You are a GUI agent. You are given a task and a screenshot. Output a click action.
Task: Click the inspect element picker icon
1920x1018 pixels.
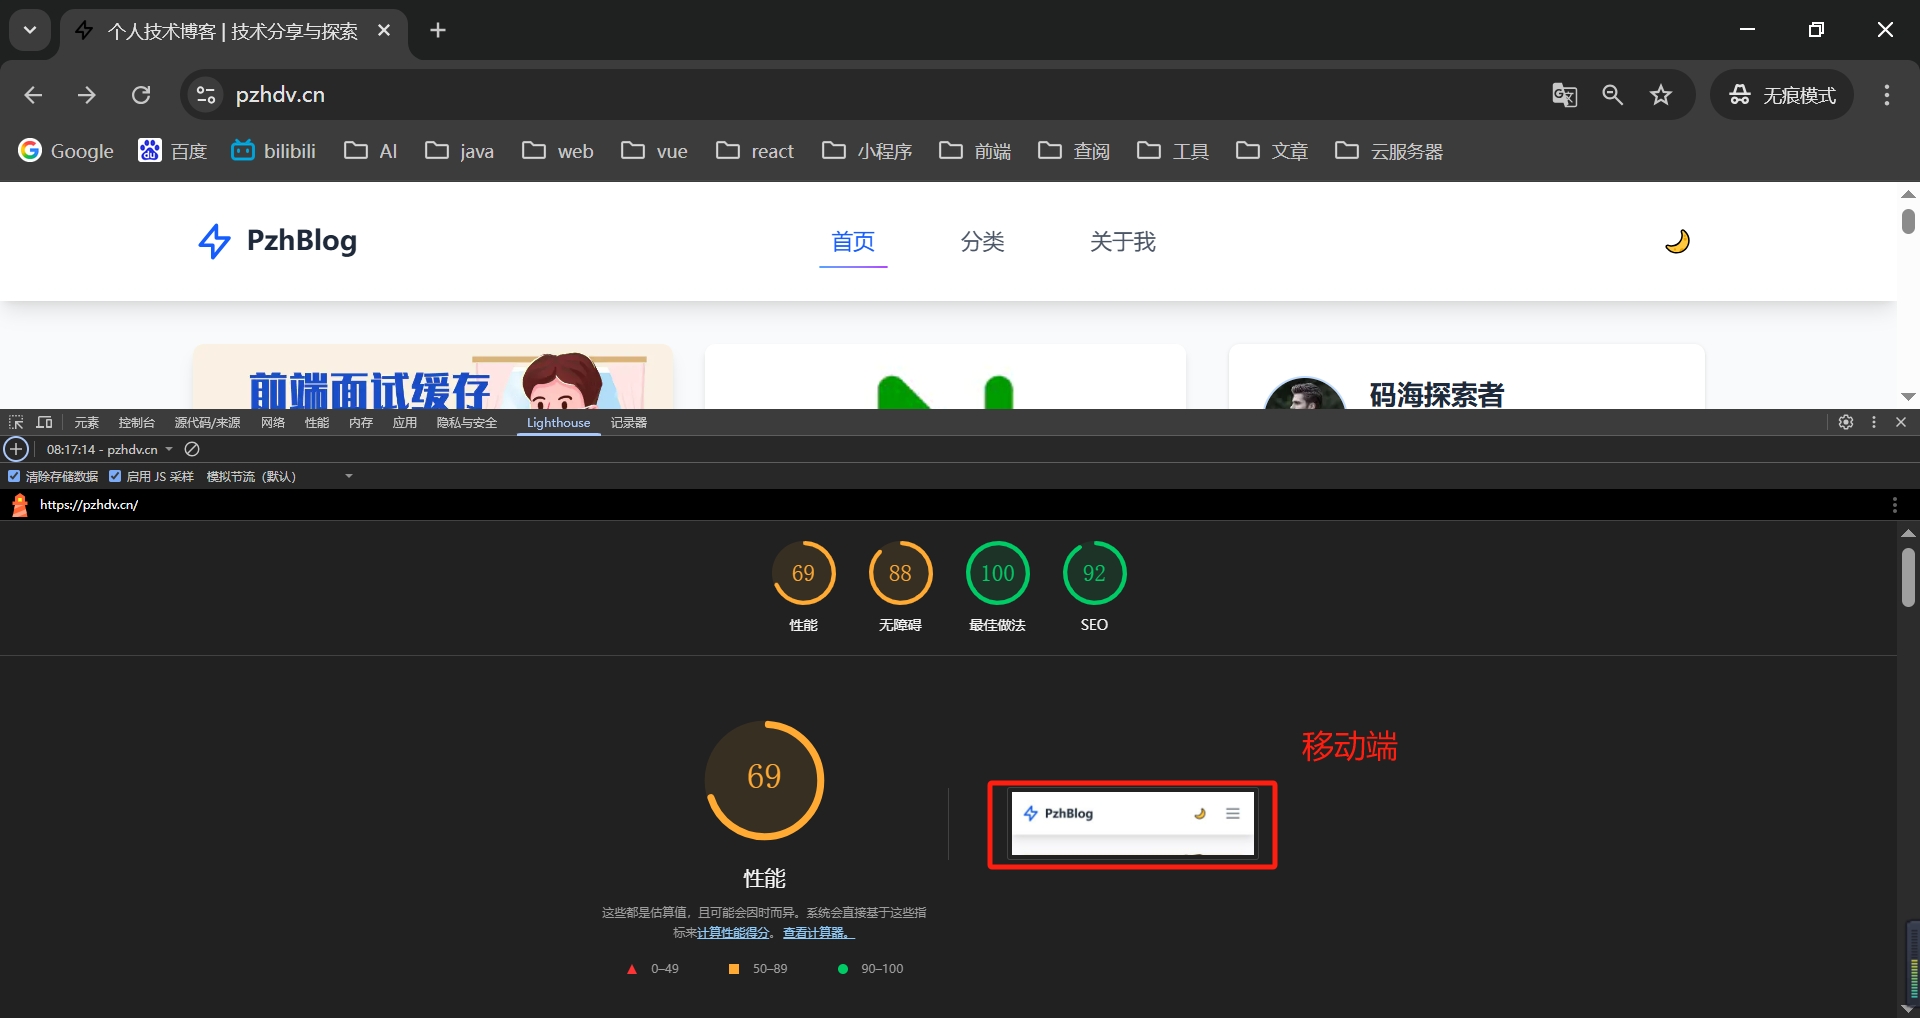16,423
